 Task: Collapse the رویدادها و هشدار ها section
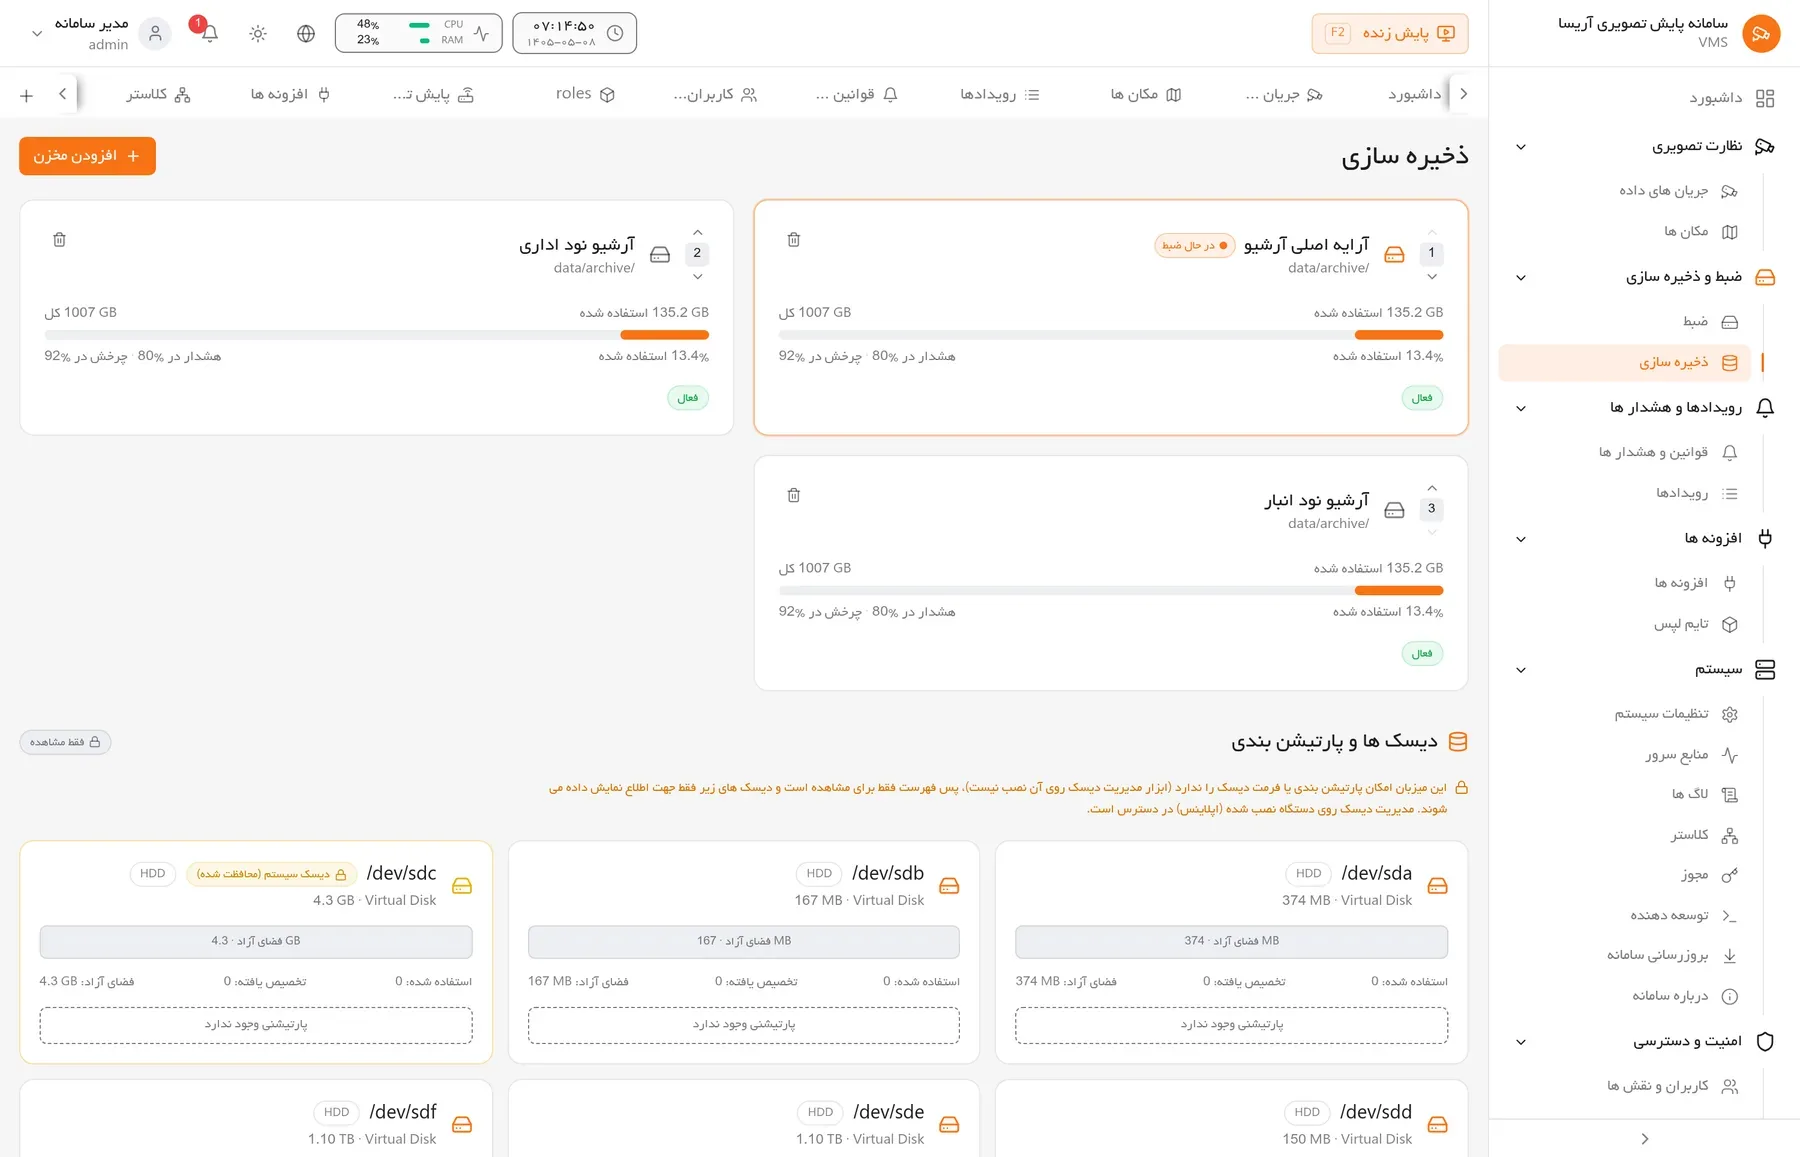[1521, 408]
